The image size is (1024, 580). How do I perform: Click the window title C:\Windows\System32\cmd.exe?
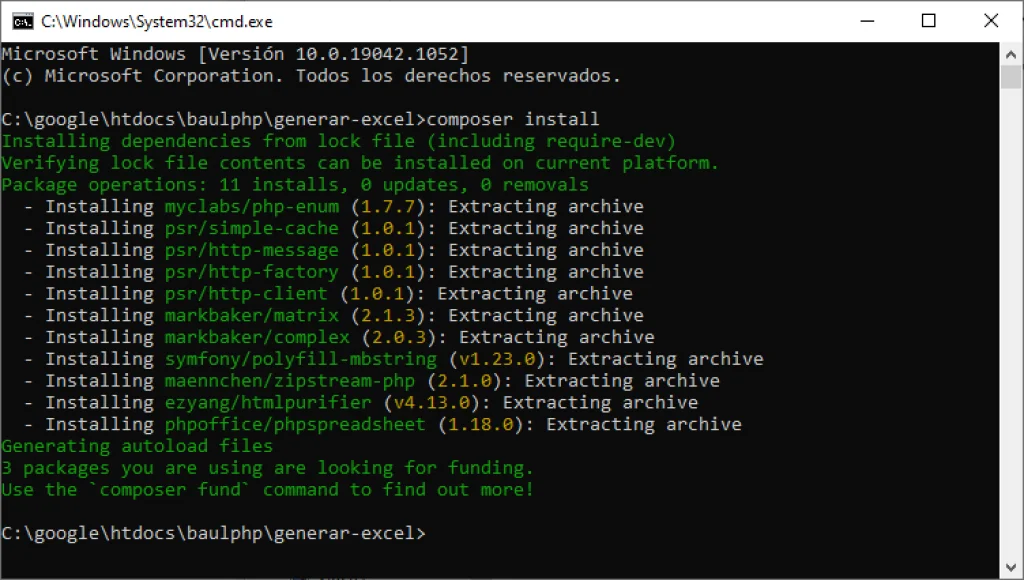pos(157,22)
